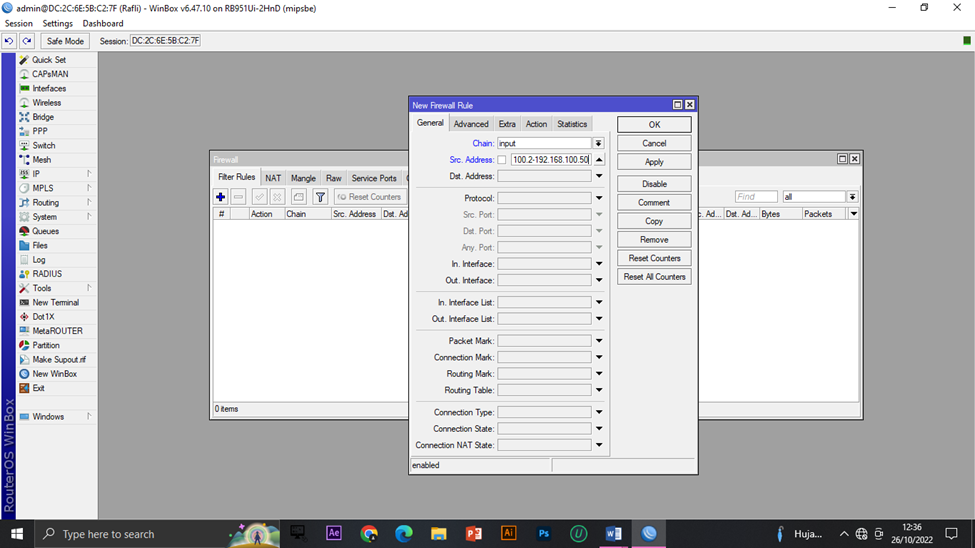Click Comment button in rule dialog
The image size is (975, 548).
tap(654, 203)
